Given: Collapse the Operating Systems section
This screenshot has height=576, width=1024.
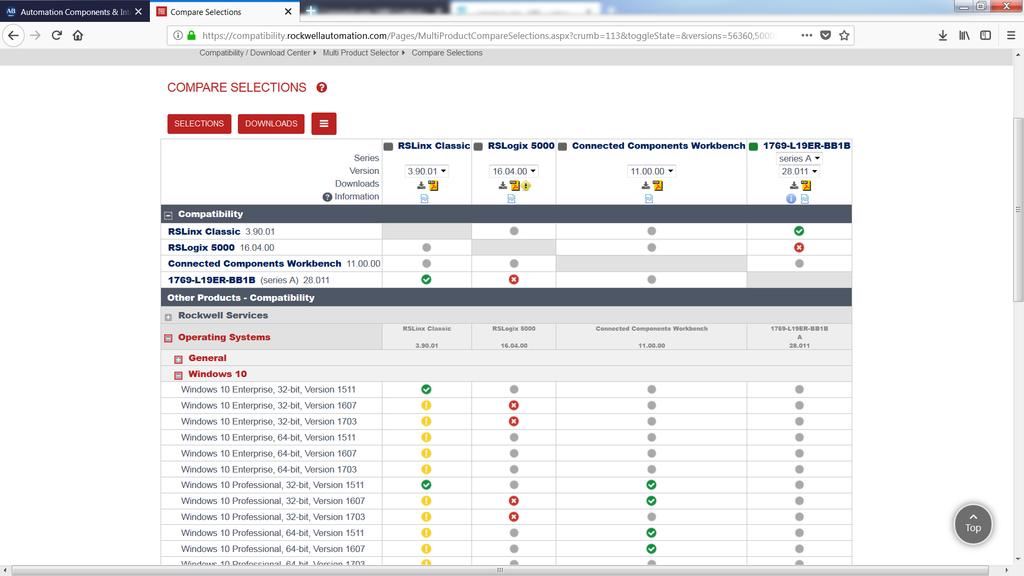Looking at the screenshot, I should pos(168,338).
